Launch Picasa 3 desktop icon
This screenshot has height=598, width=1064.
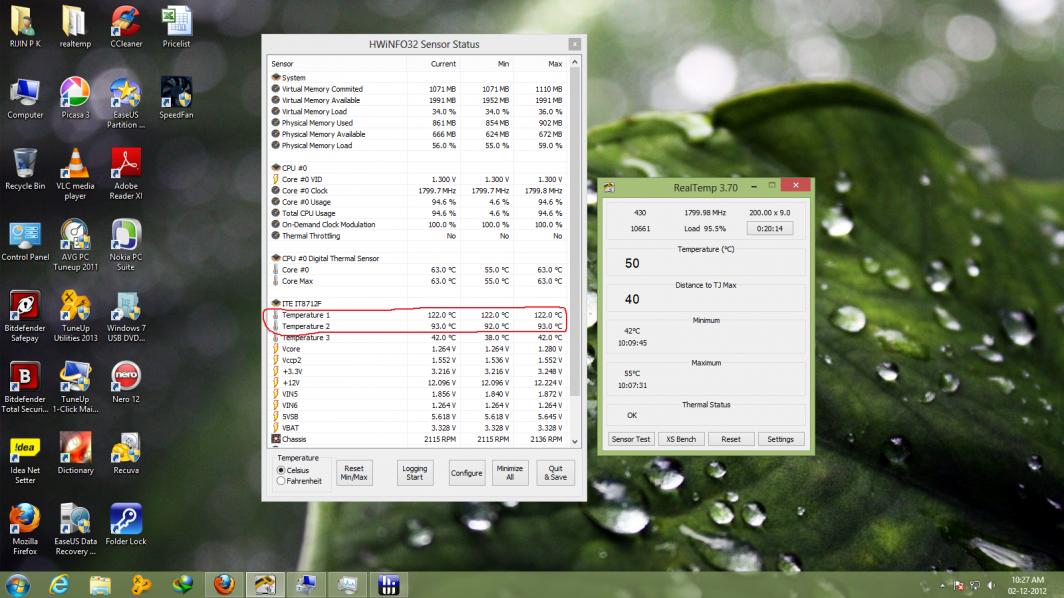[75, 96]
